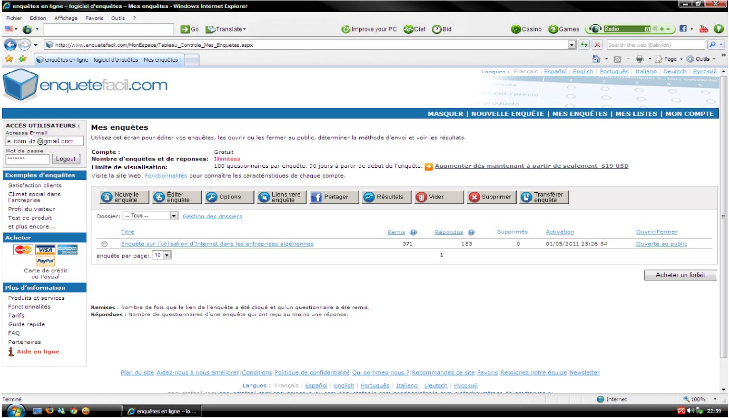
Task: Click the Print icon in command bar
Action: click(x=640, y=59)
